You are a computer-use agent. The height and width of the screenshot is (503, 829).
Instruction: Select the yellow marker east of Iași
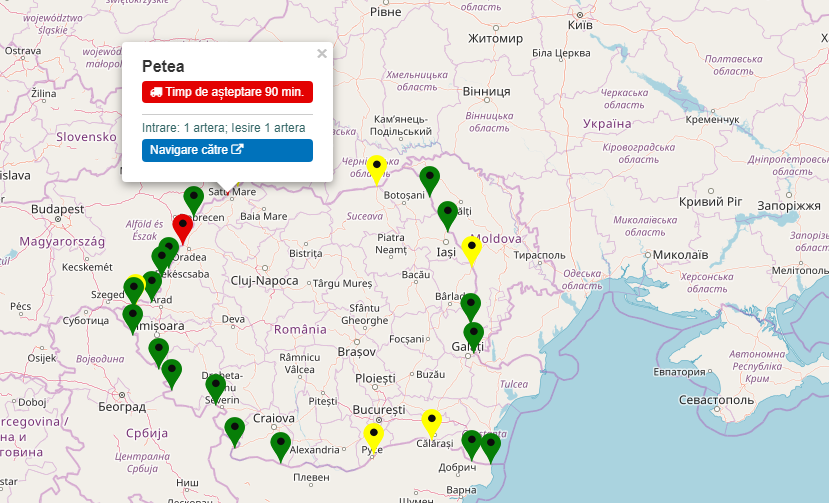tap(473, 247)
